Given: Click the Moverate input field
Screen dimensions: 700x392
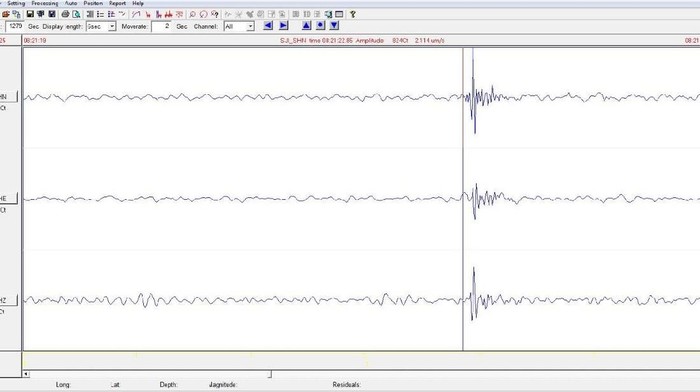Looking at the screenshot, I should (x=161, y=27).
